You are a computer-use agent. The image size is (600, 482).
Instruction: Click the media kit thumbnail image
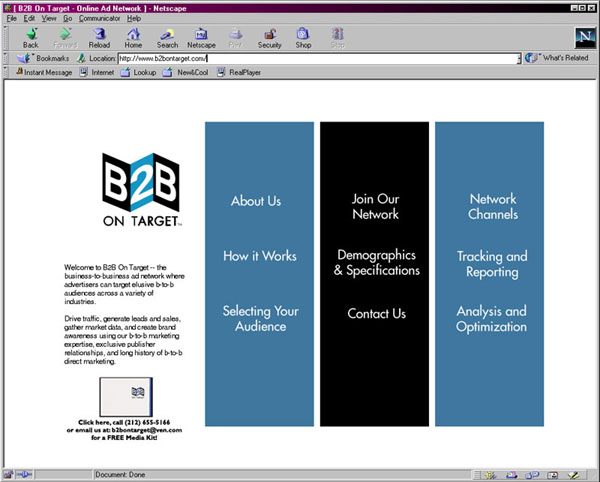click(126, 397)
